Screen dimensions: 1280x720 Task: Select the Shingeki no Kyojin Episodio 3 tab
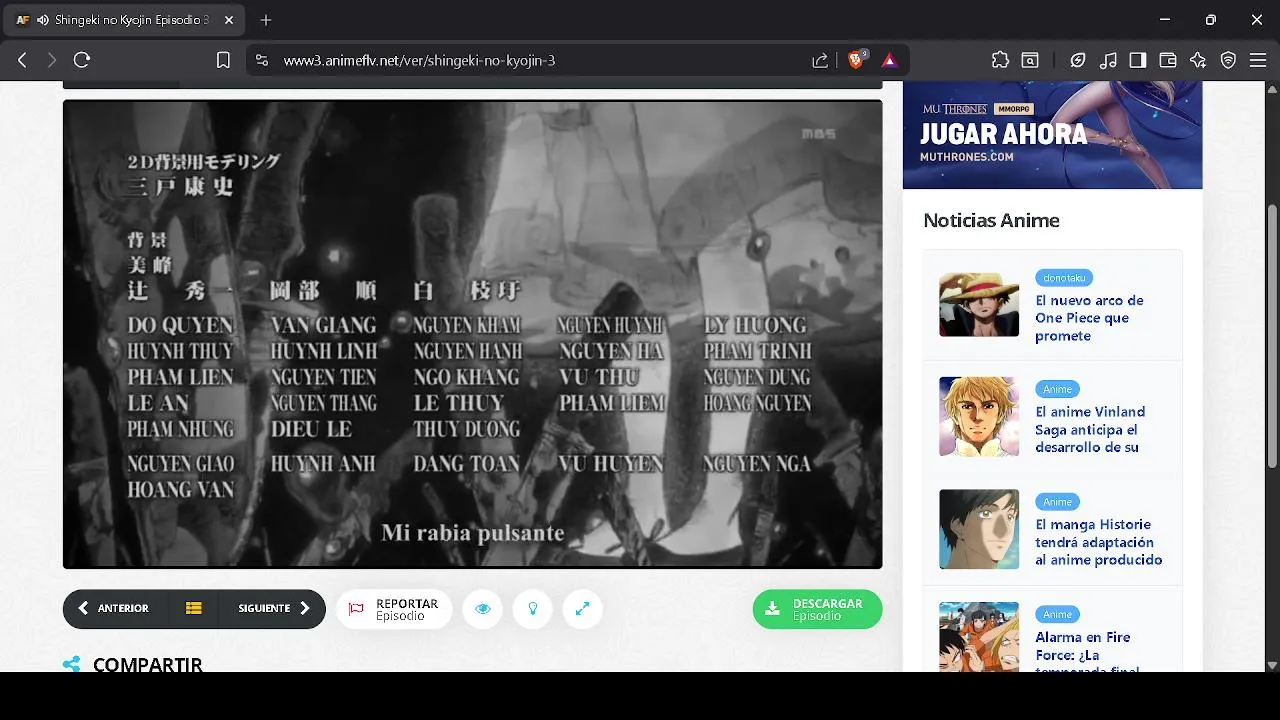125,20
